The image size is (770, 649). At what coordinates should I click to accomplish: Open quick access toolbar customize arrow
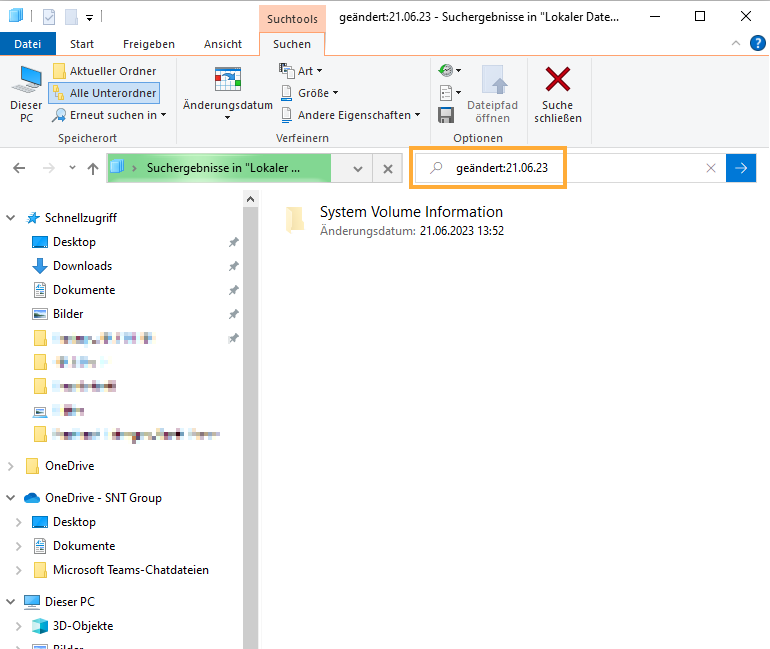[x=89, y=18]
